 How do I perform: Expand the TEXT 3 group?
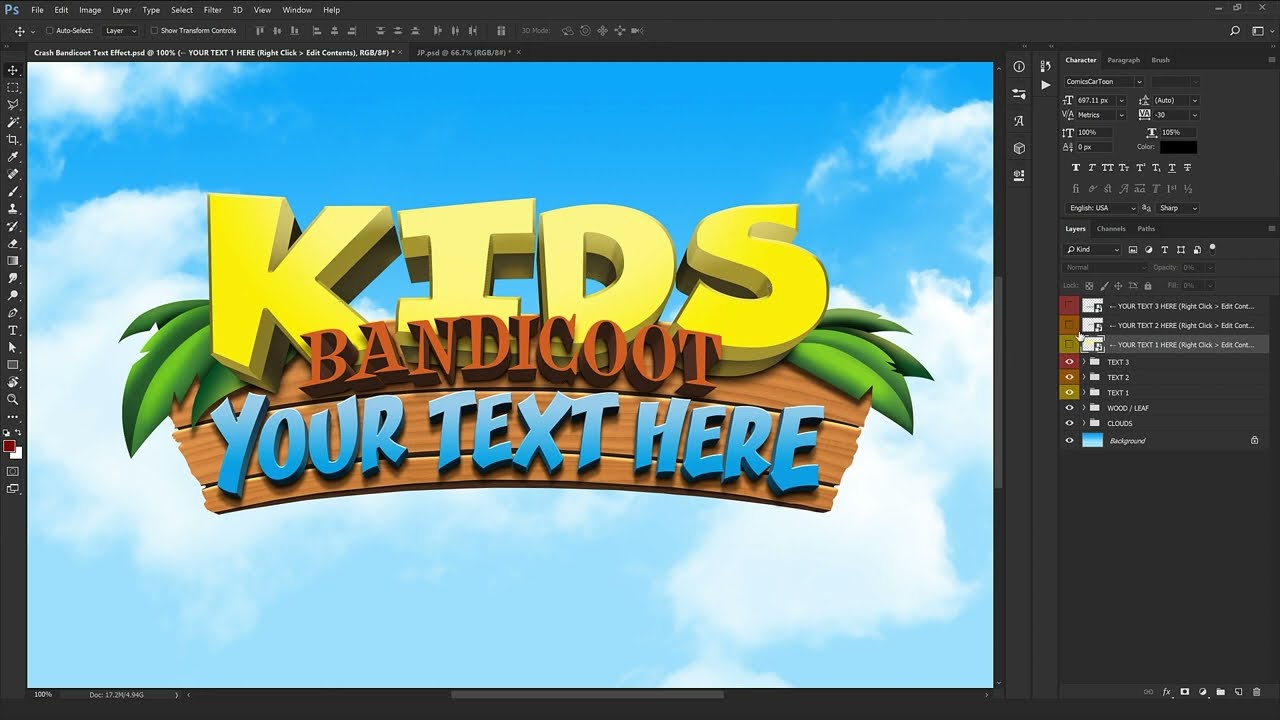(1084, 362)
